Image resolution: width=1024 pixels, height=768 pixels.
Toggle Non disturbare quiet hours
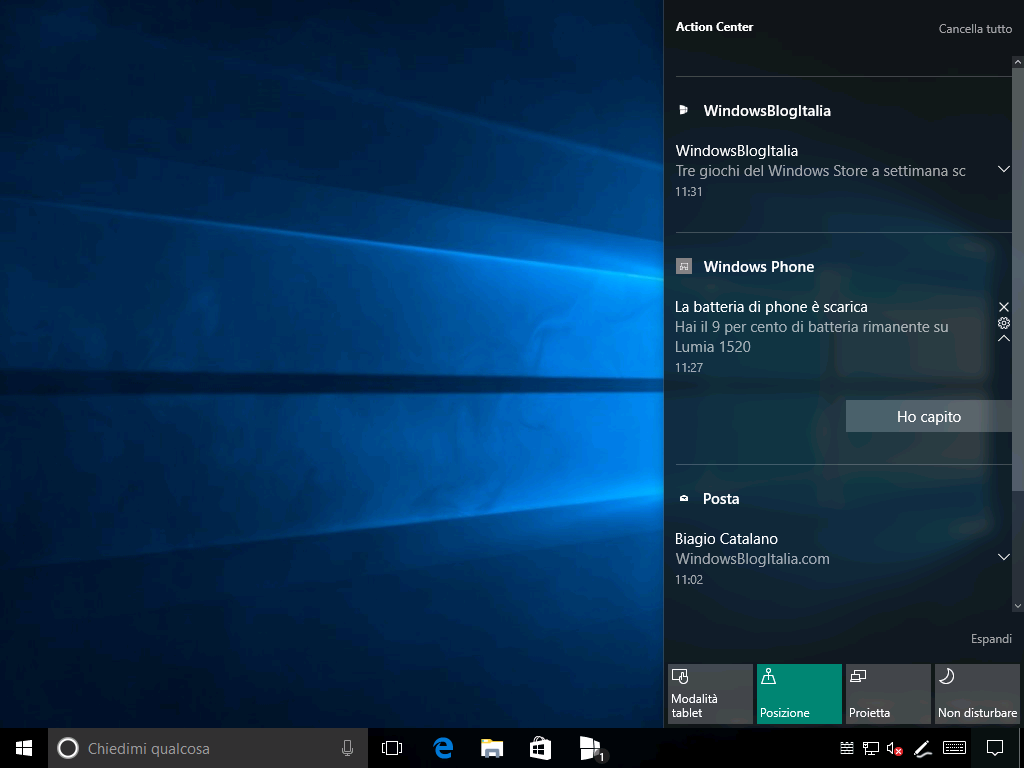coord(977,694)
